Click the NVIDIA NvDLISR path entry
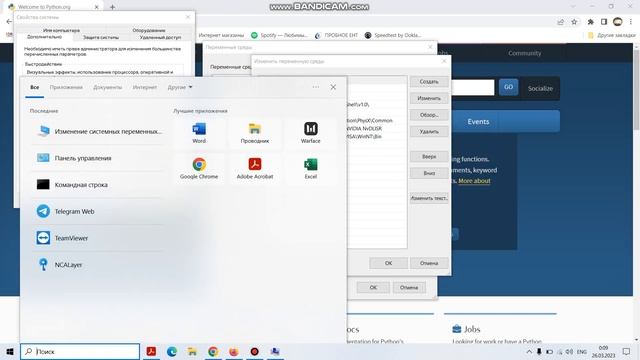640x360 pixels. [x=364, y=129]
